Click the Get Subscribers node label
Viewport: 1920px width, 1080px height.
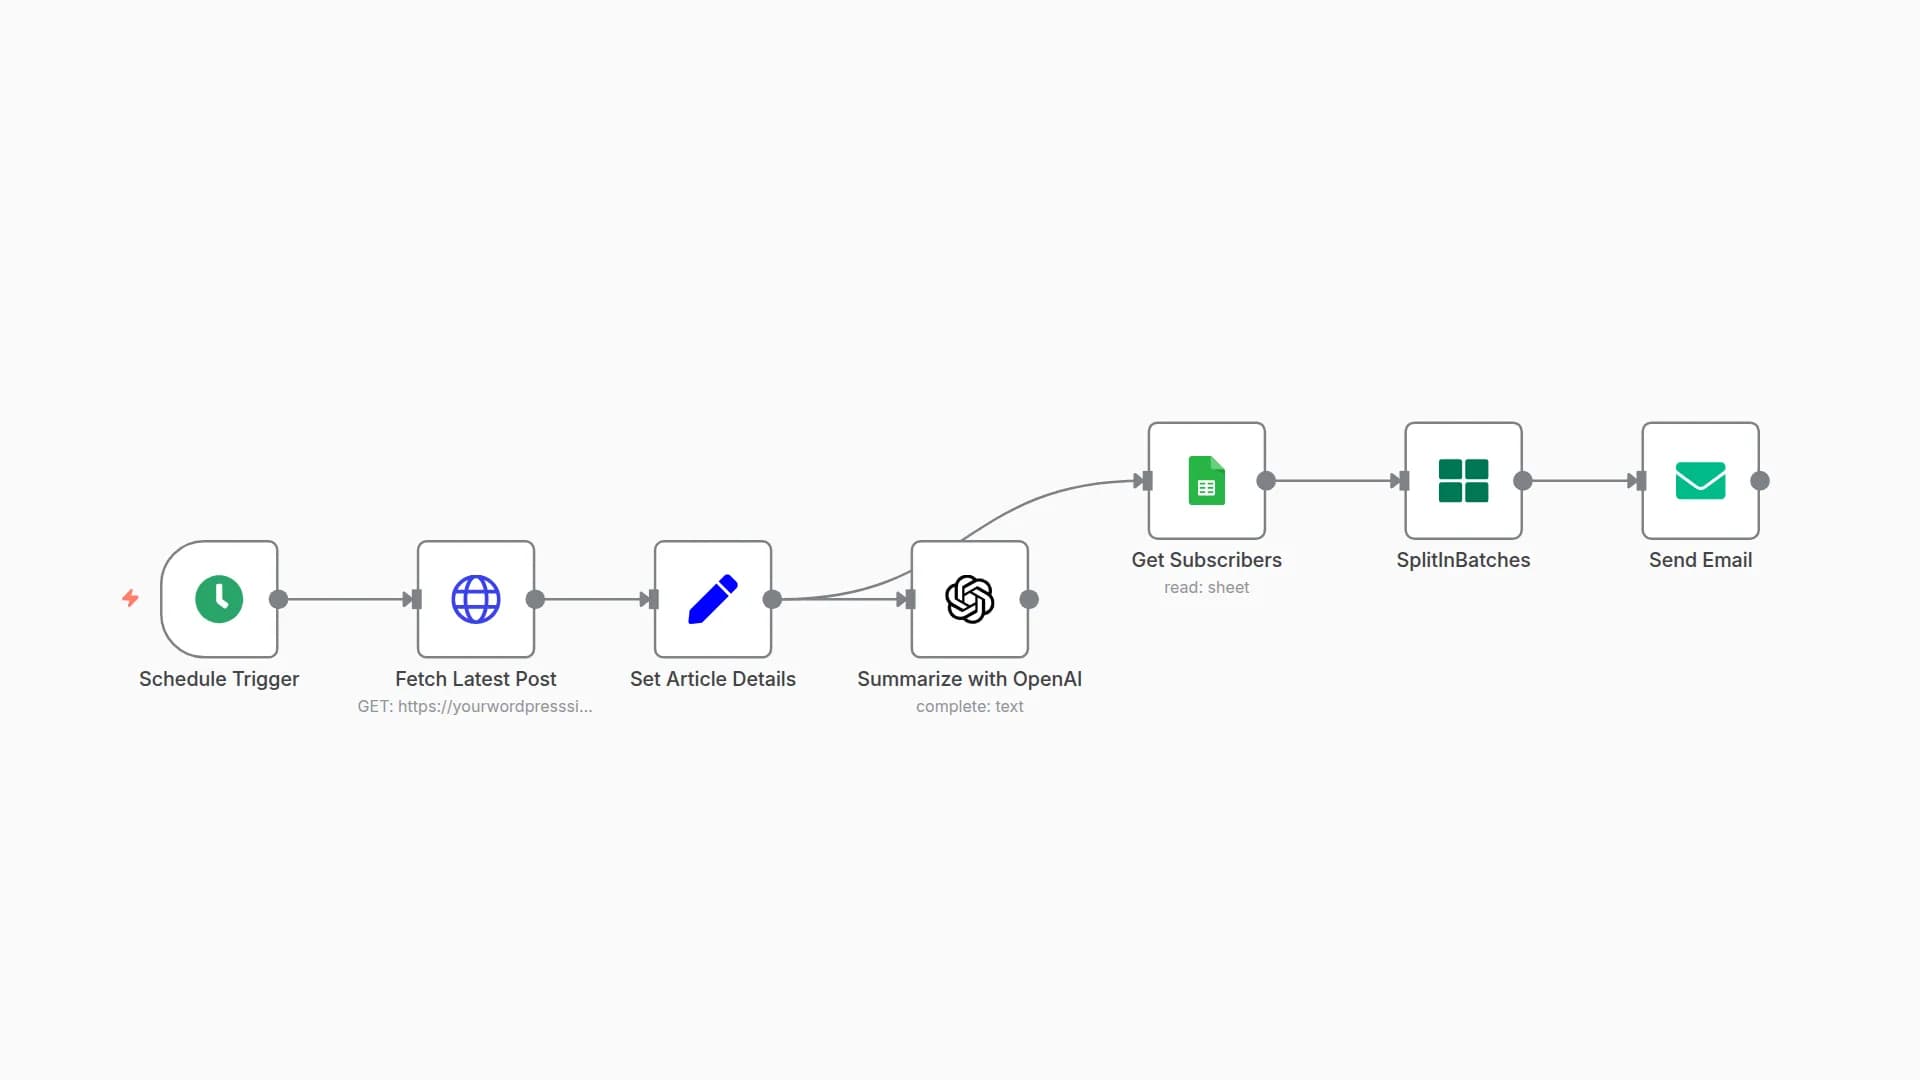click(1206, 560)
